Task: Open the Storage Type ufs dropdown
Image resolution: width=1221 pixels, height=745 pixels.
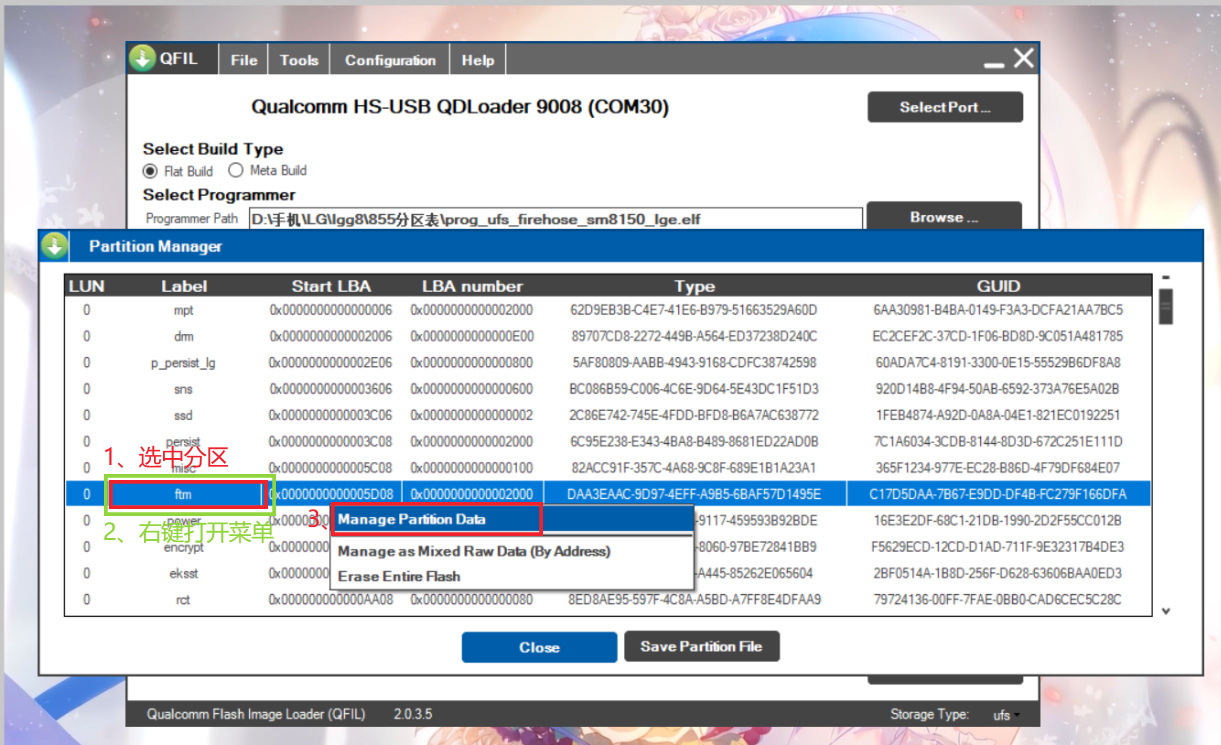Action: pyautogui.click(x=1006, y=715)
